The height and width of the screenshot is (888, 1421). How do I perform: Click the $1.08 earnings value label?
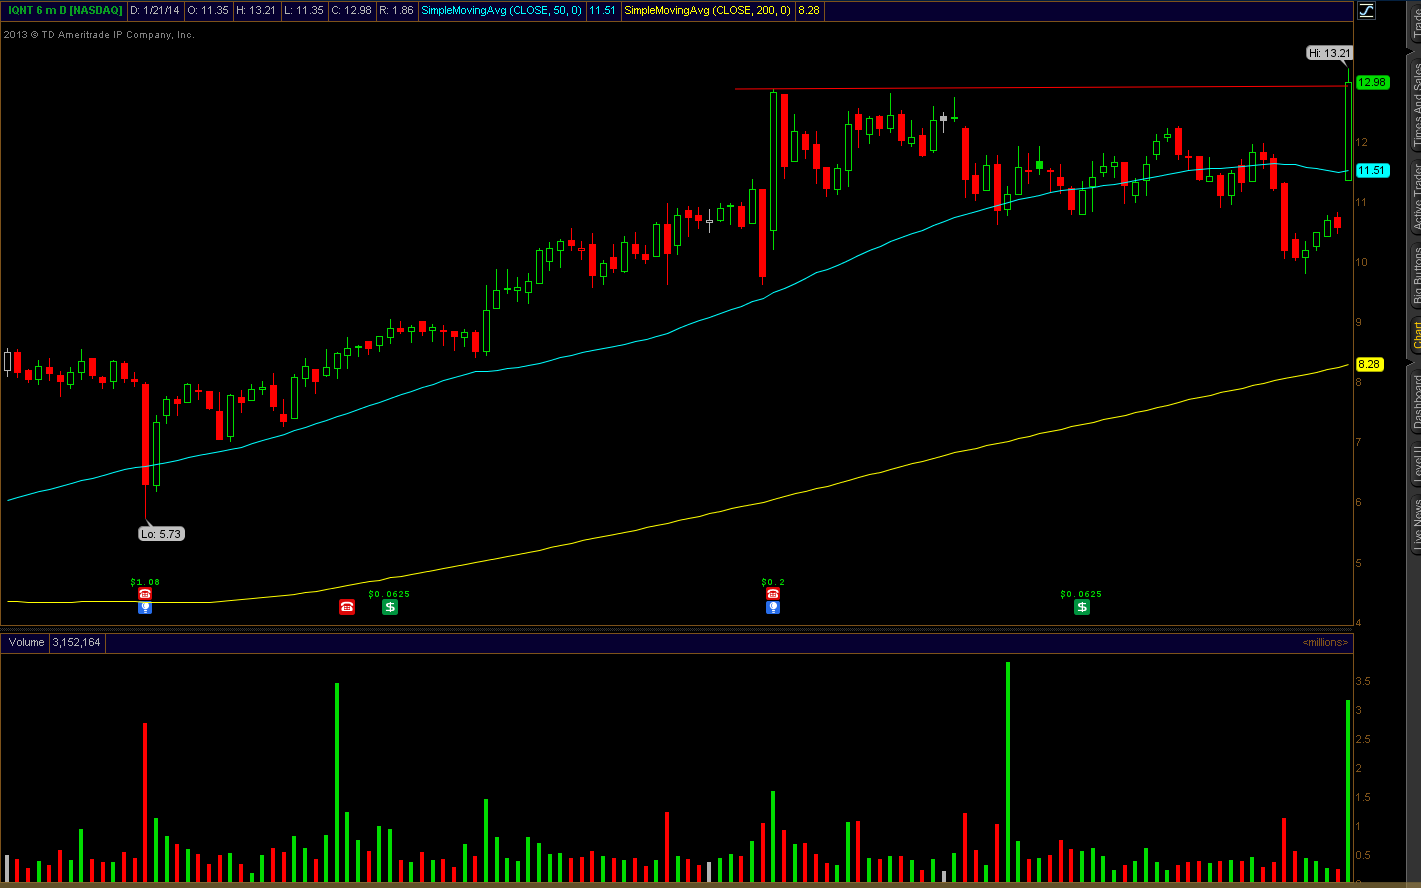pyautogui.click(x=145, y=581)
